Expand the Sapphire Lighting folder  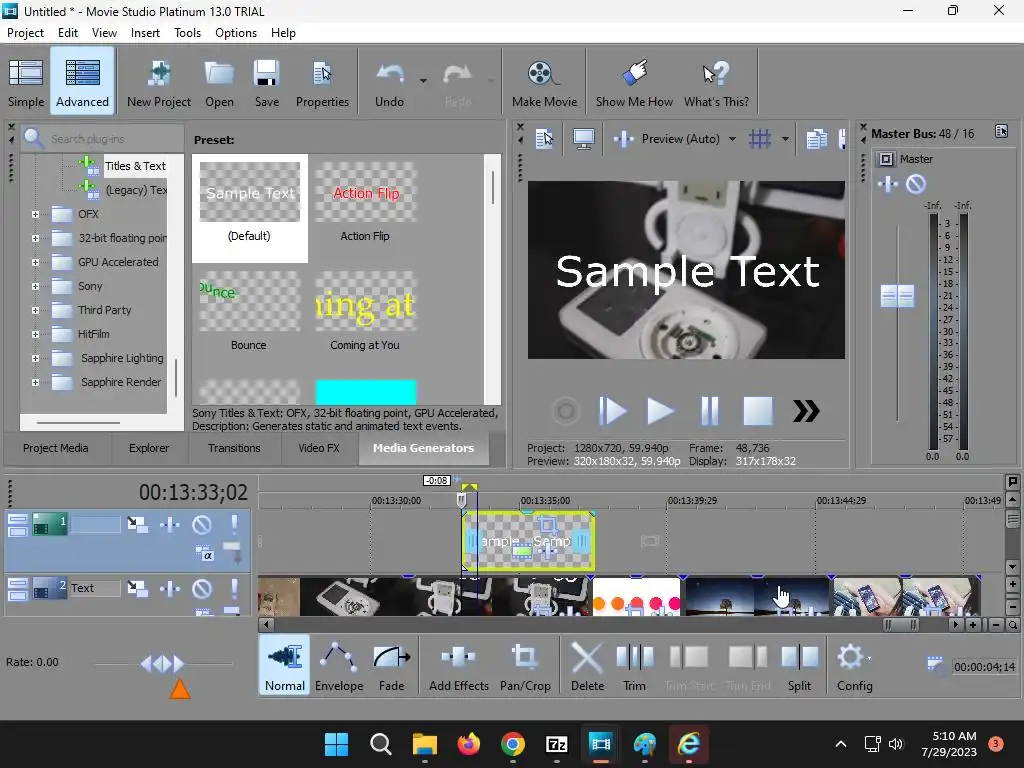pyautogui.click(x=35, y=359)
